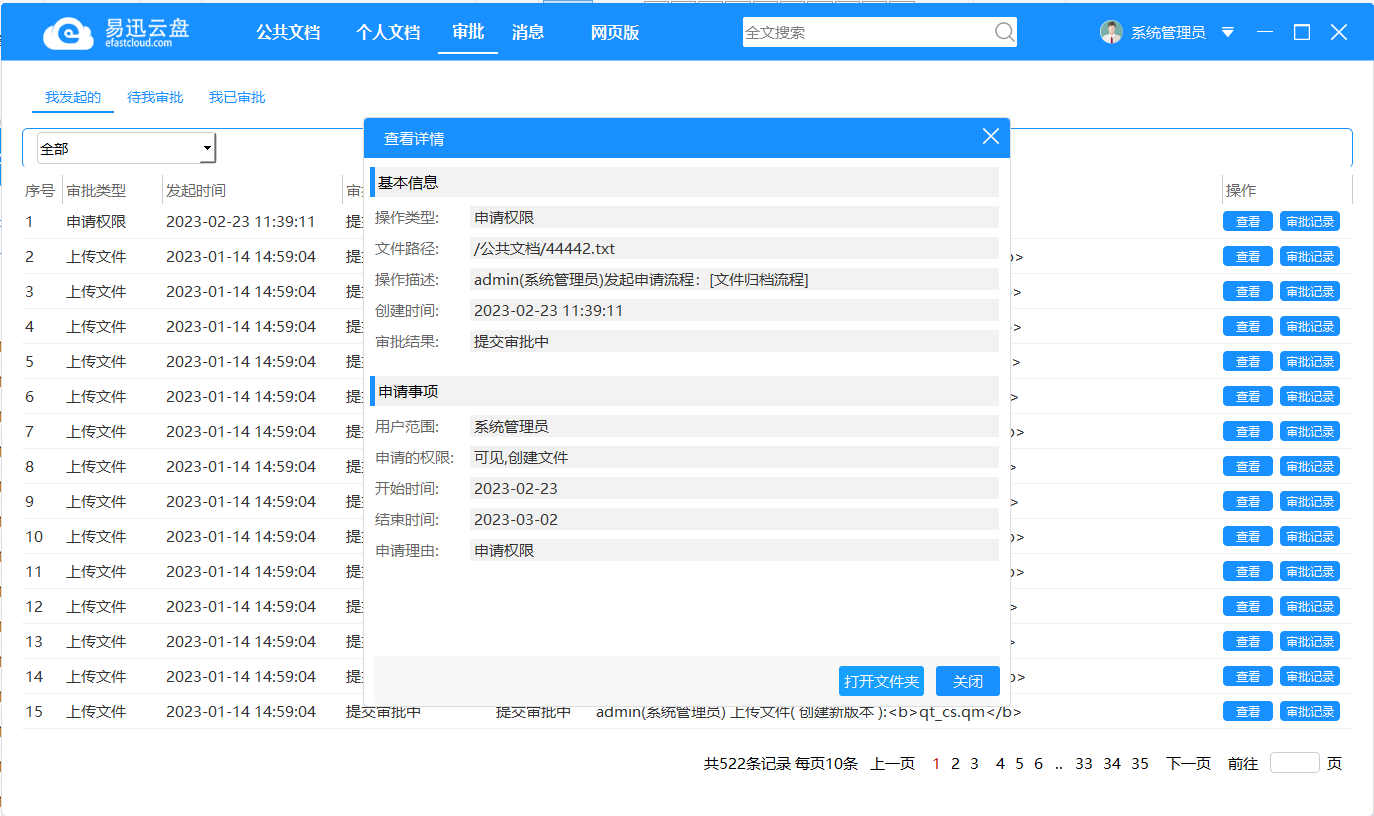Screen dimensions: 1374x816
Task: Click the 关闭 button in dialog
Action: pos(968,681)
